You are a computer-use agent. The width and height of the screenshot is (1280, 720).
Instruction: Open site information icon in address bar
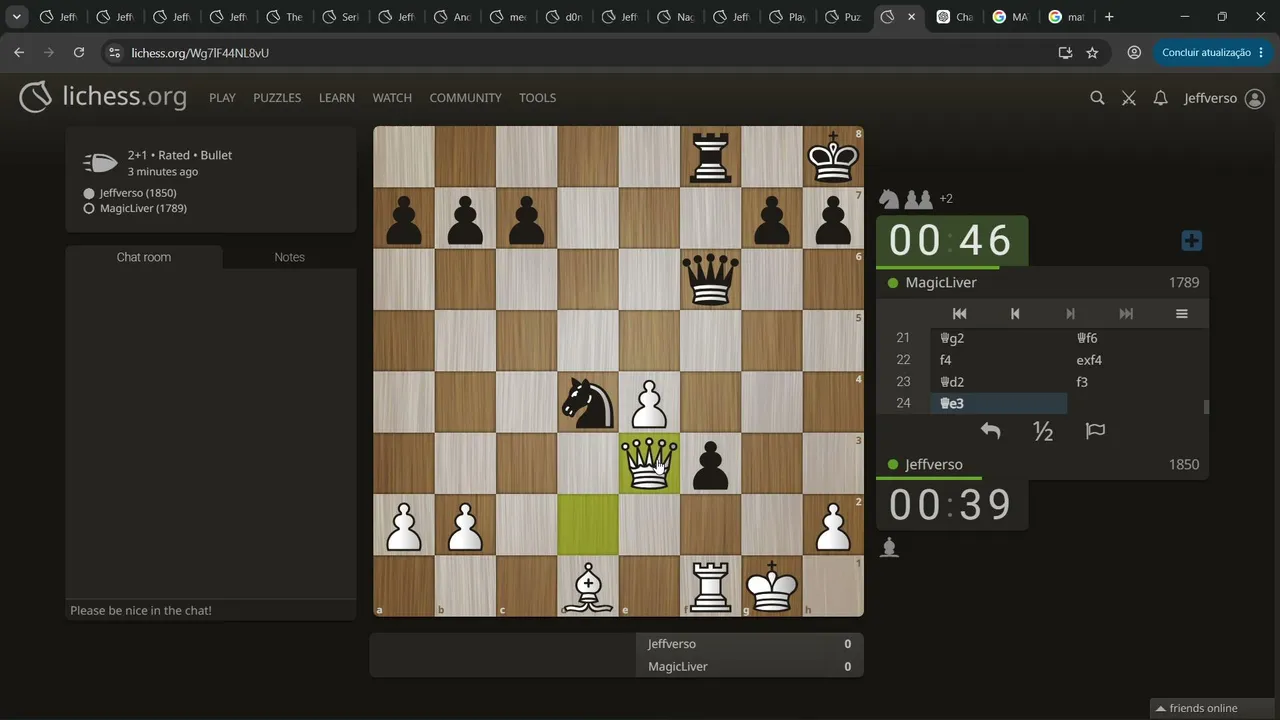(x=114, y=52)
